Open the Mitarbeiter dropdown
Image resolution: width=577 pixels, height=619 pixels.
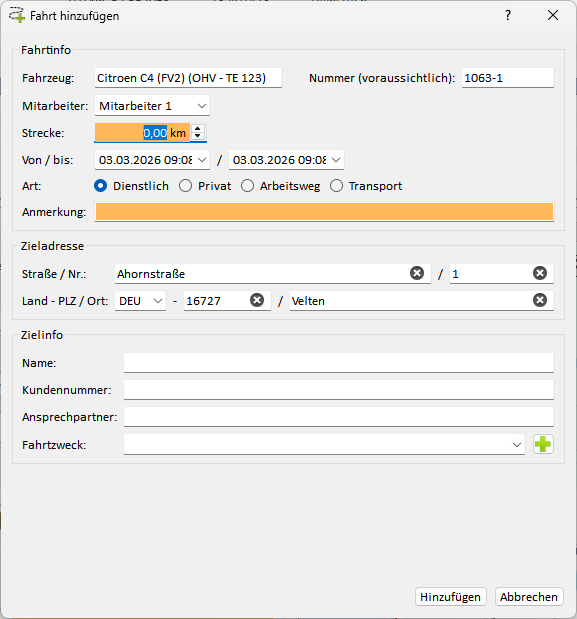(x=152, y=106)
